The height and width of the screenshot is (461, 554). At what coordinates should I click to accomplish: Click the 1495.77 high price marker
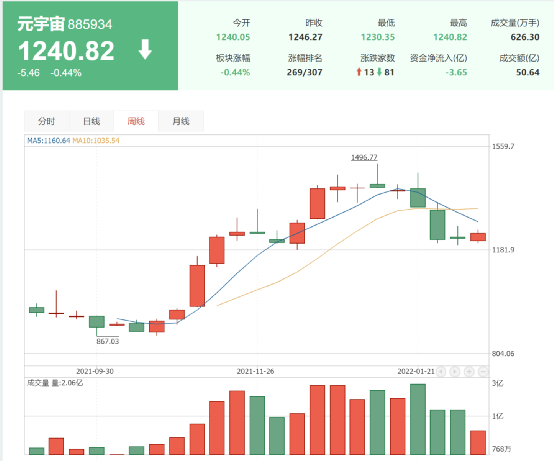tap(364, 157)
